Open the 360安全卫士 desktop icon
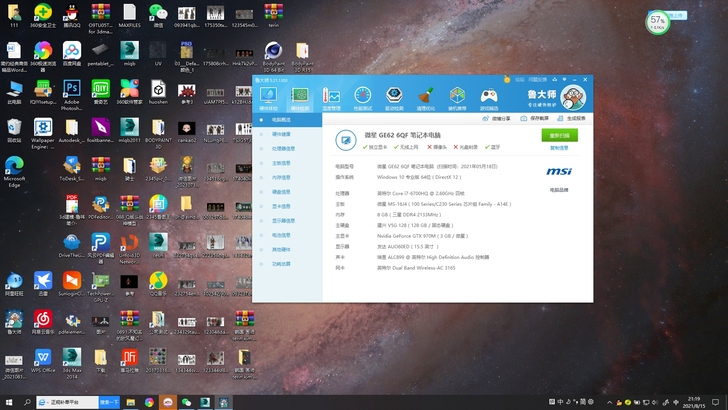This screenshot has height=410, width=728. tap(43, 15)
